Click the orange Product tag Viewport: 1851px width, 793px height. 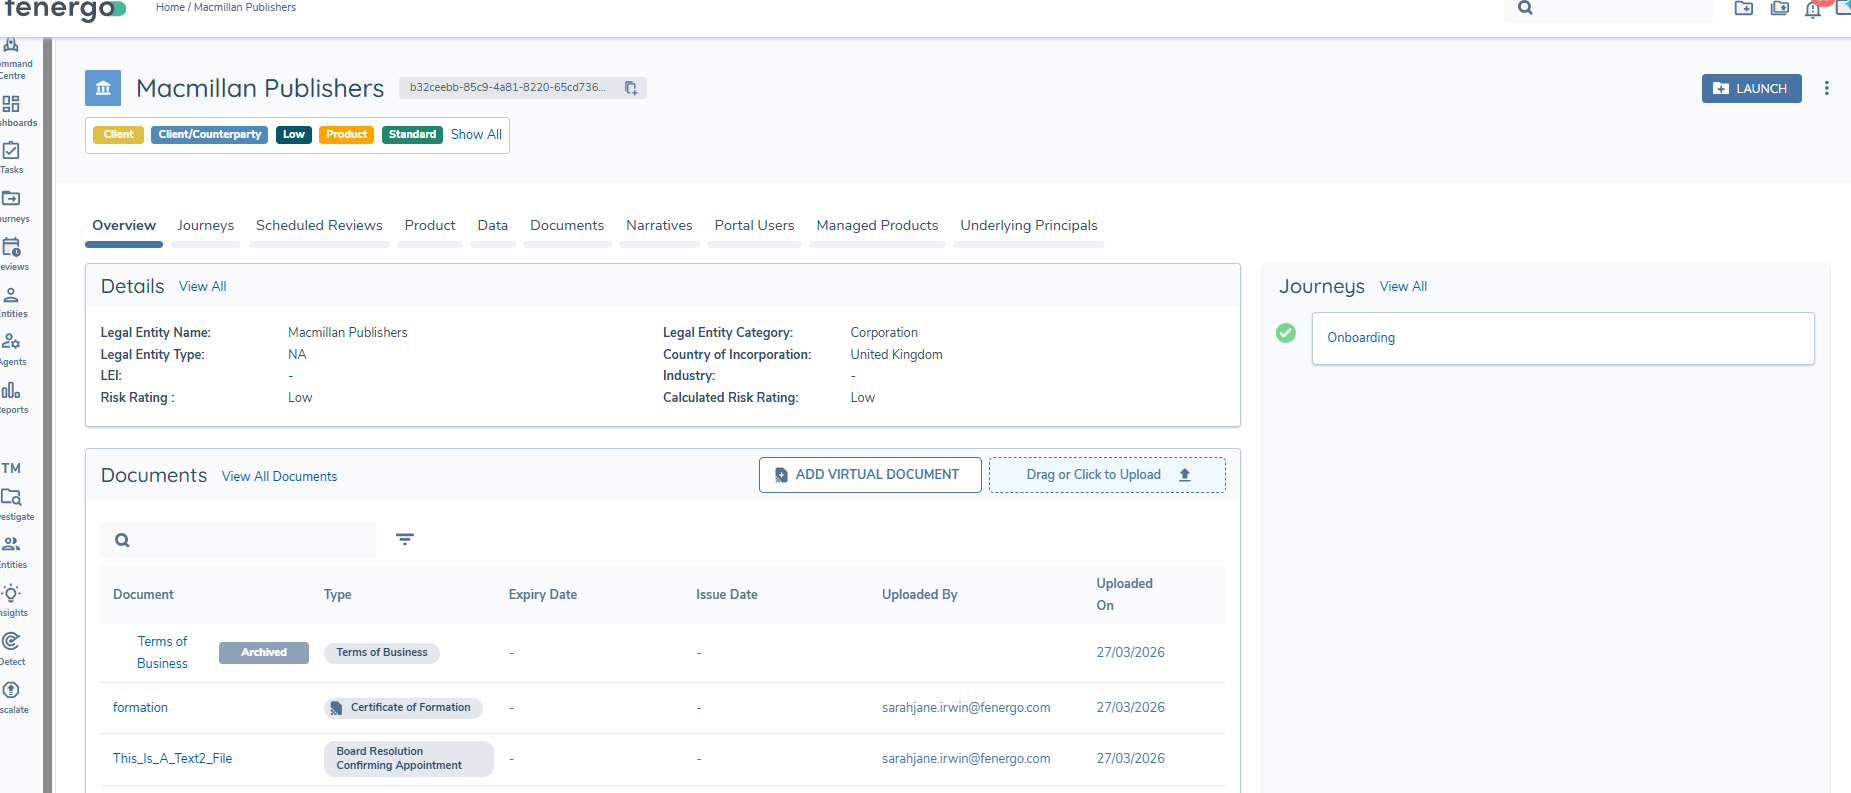click(x=346, y=135)
